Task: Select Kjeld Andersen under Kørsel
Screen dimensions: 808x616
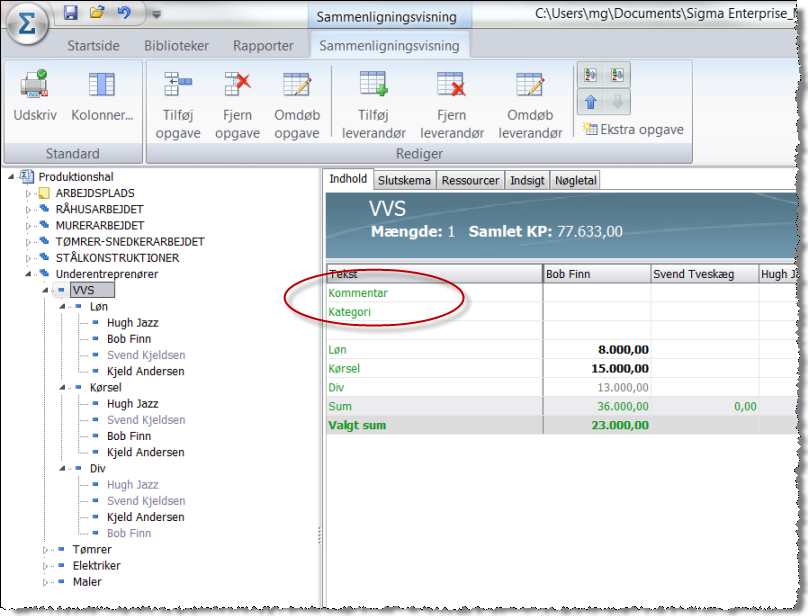Action: click(x=145, y=452)
